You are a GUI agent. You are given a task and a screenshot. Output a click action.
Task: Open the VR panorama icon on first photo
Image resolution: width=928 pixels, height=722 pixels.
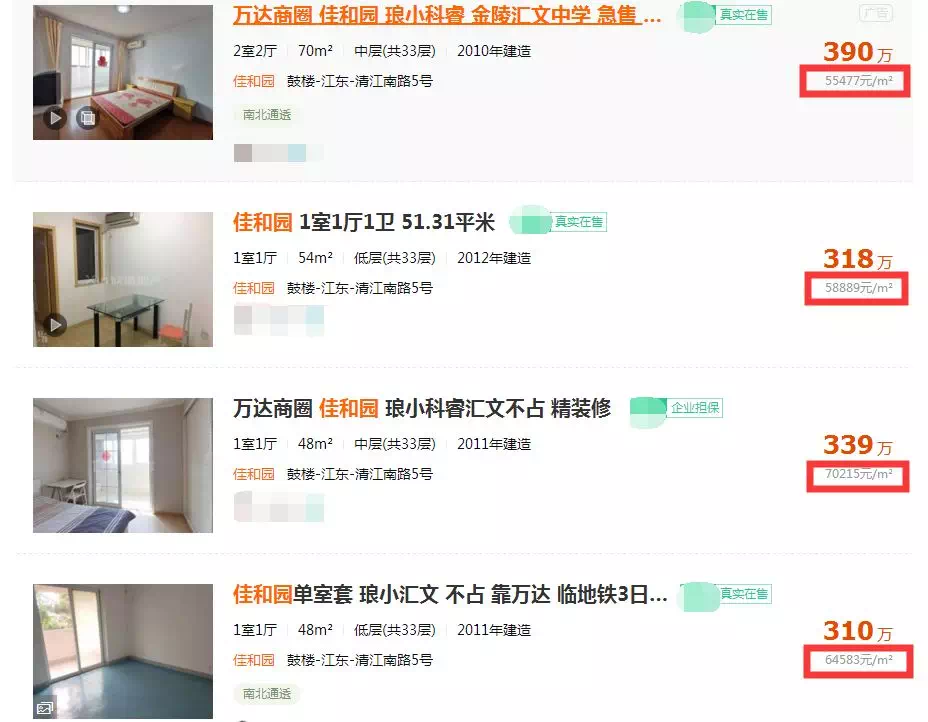[87, 118]
